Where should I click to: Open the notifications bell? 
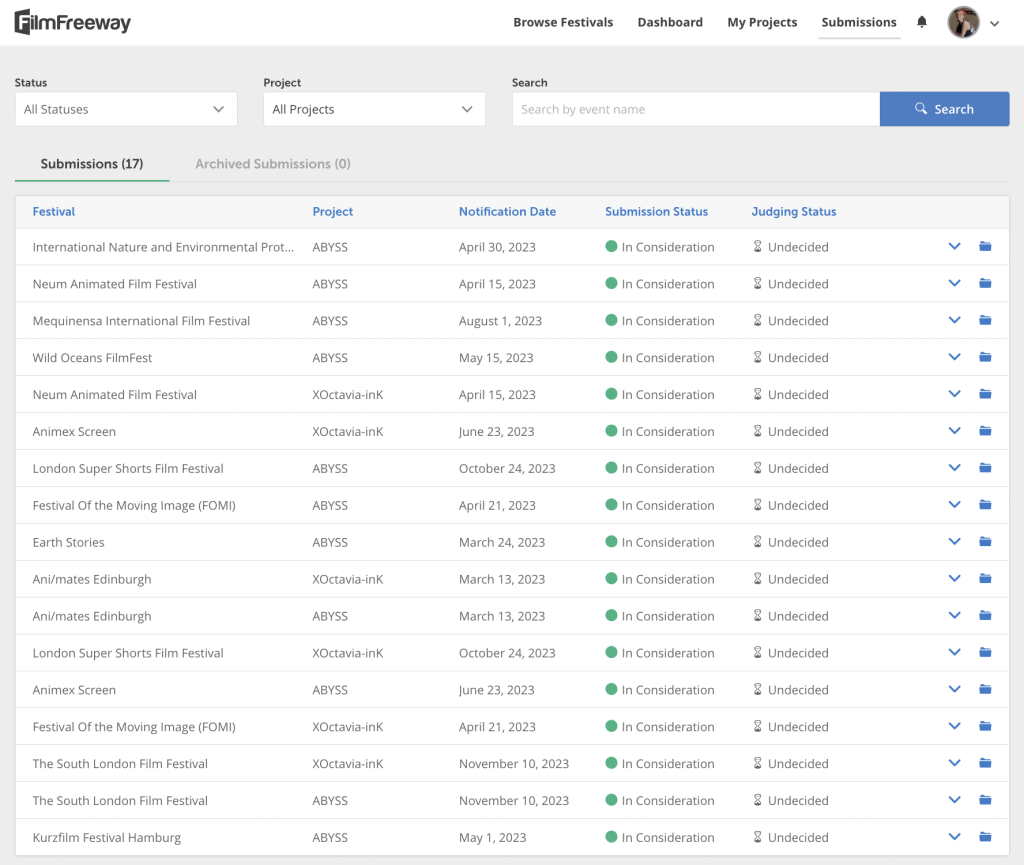click(921, 22)
